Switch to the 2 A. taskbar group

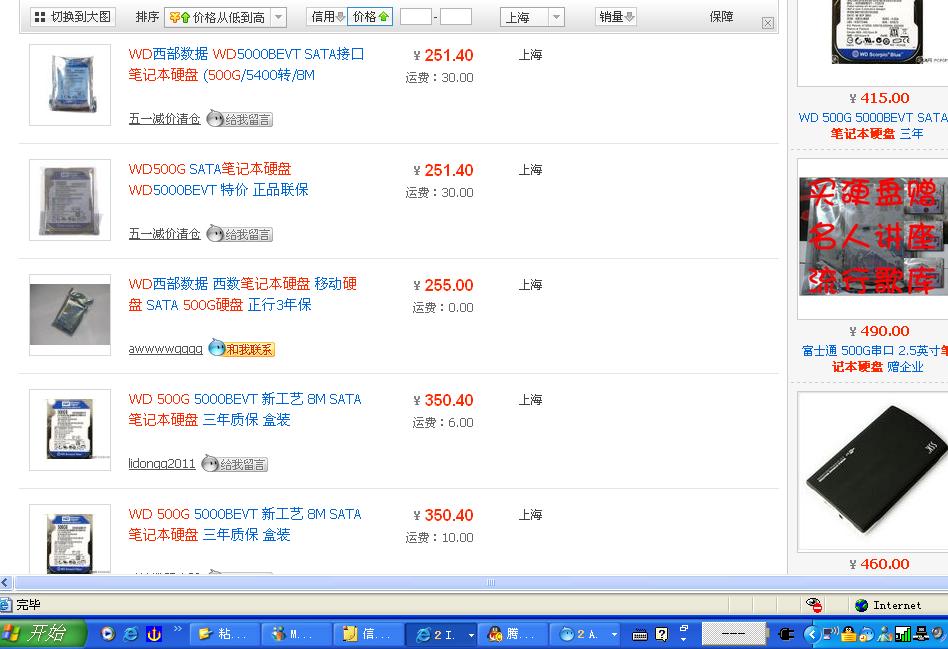coord(585,634)
